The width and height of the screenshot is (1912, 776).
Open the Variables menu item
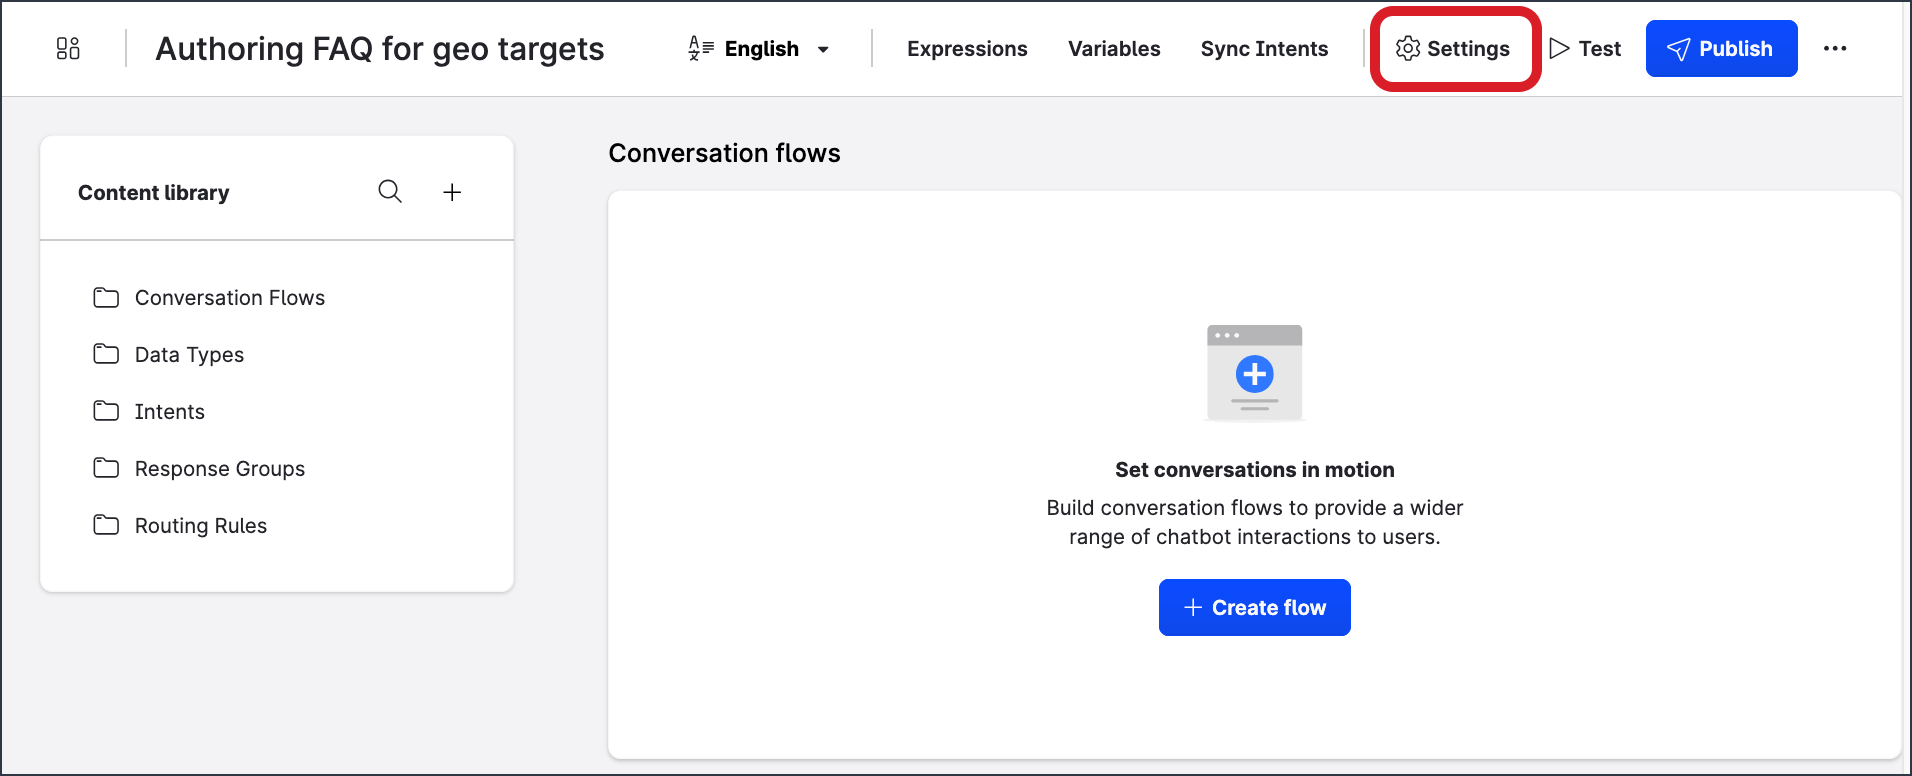point(1113,49)
